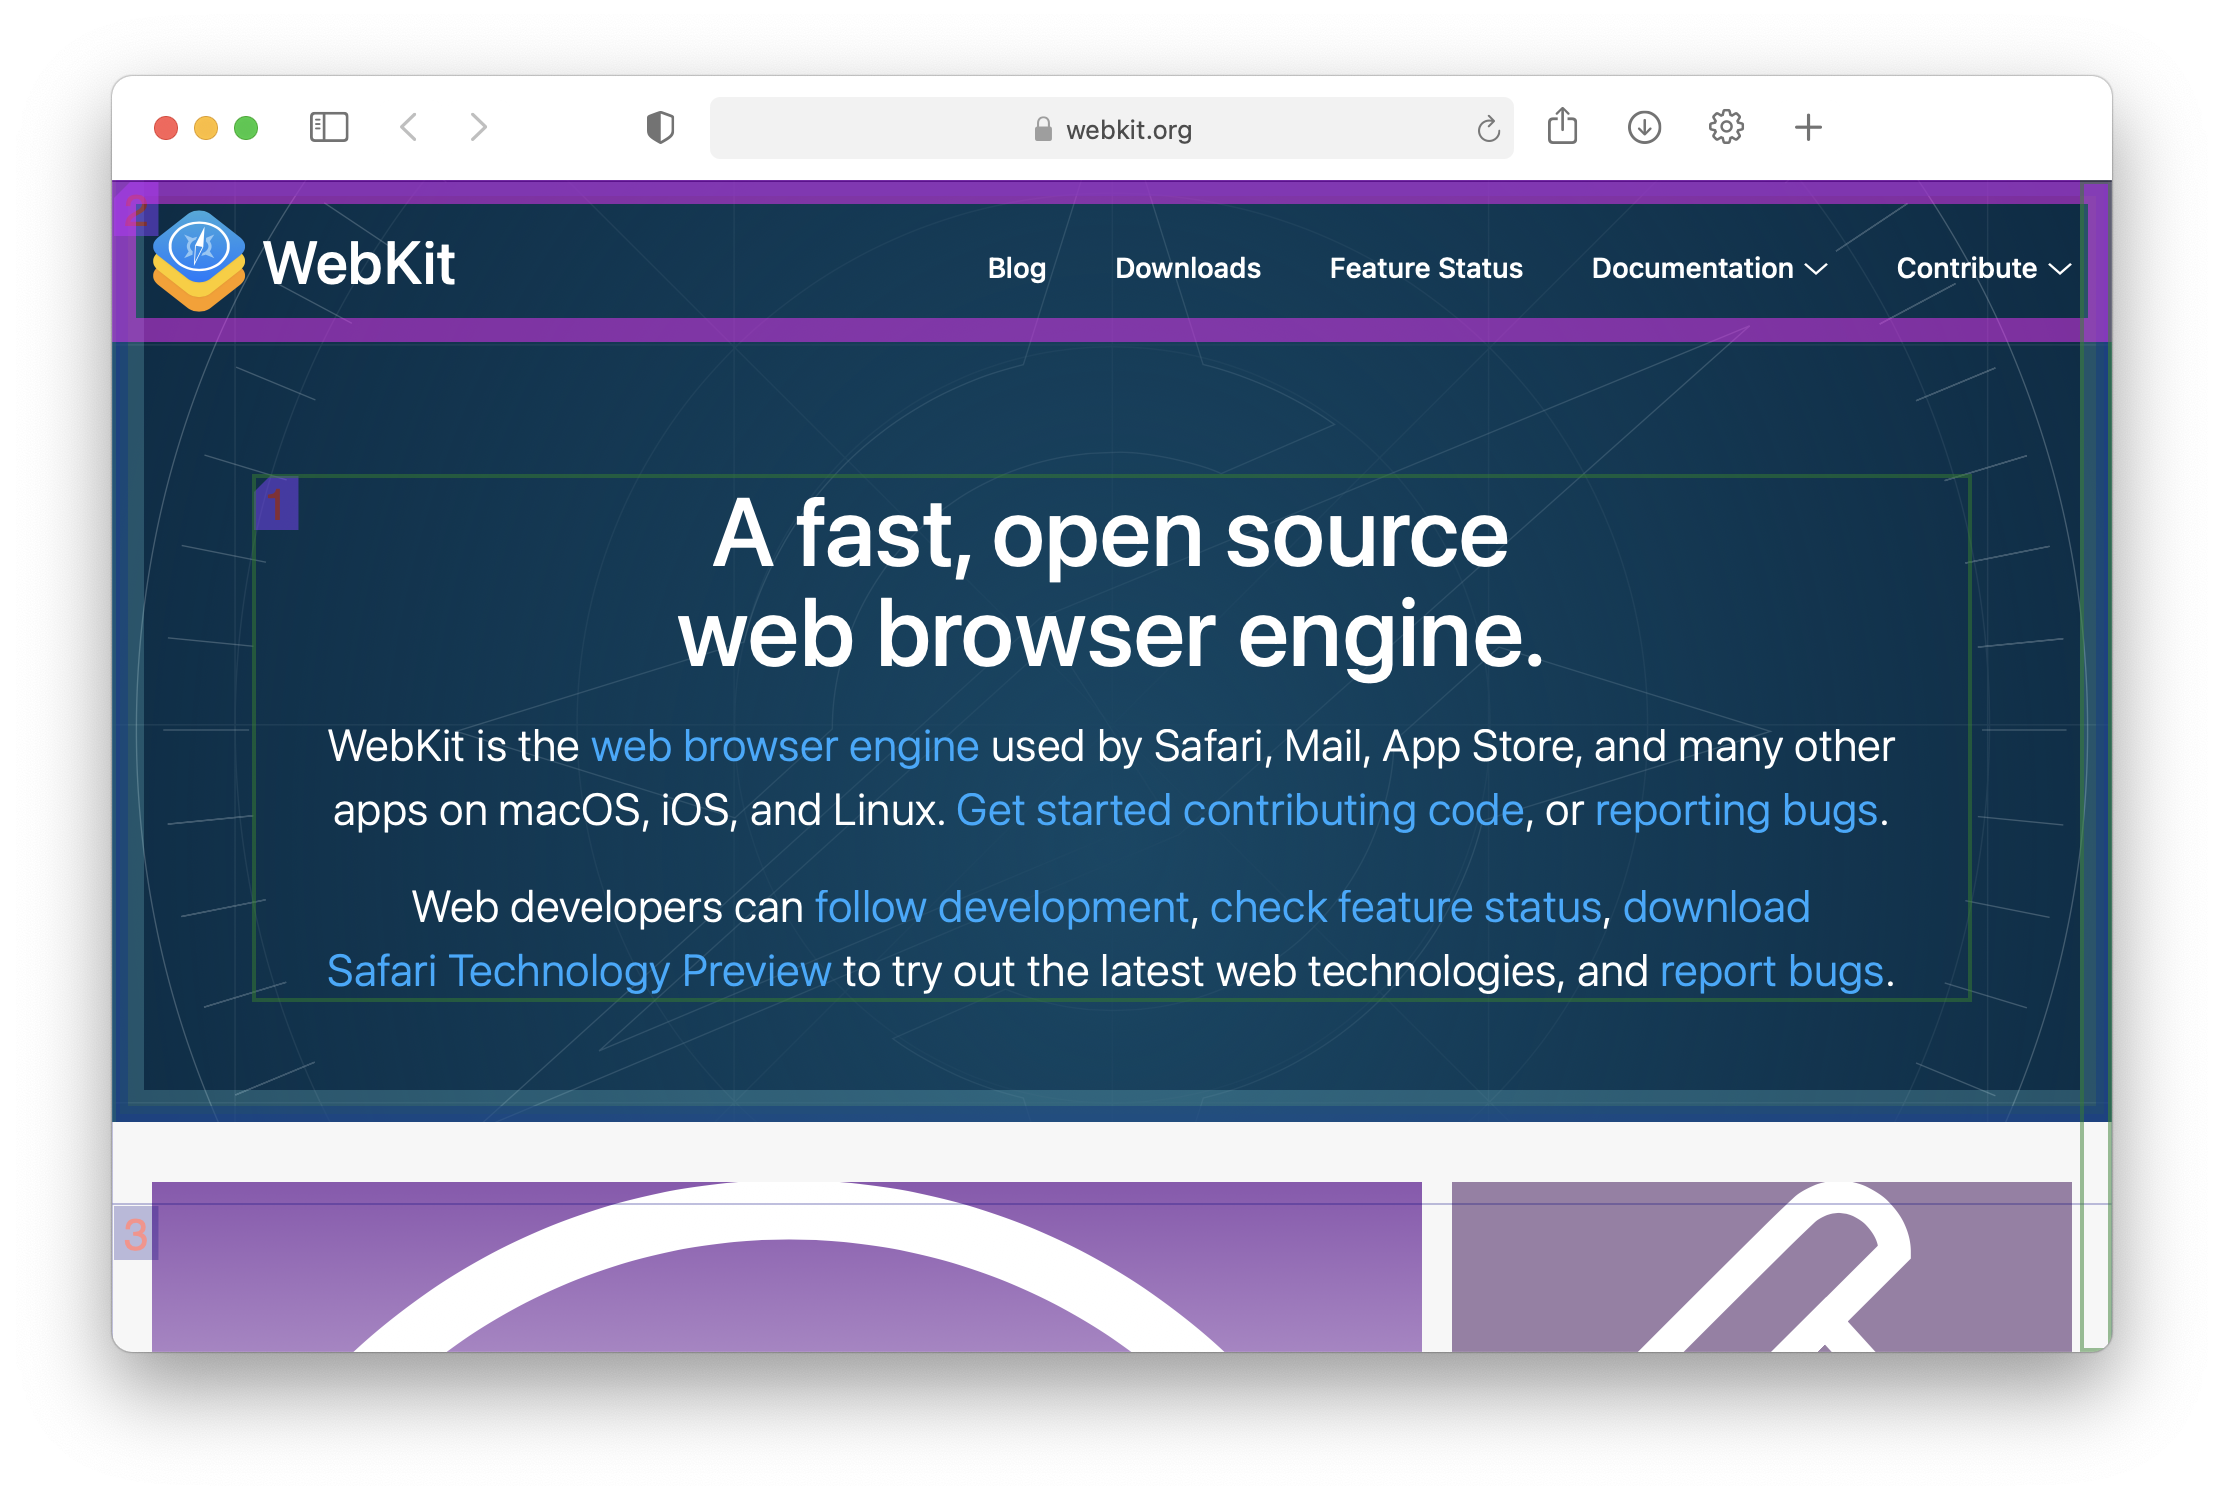Open the Blog nav item
Viewport: 2224px width, 1500px height.
1016,268
